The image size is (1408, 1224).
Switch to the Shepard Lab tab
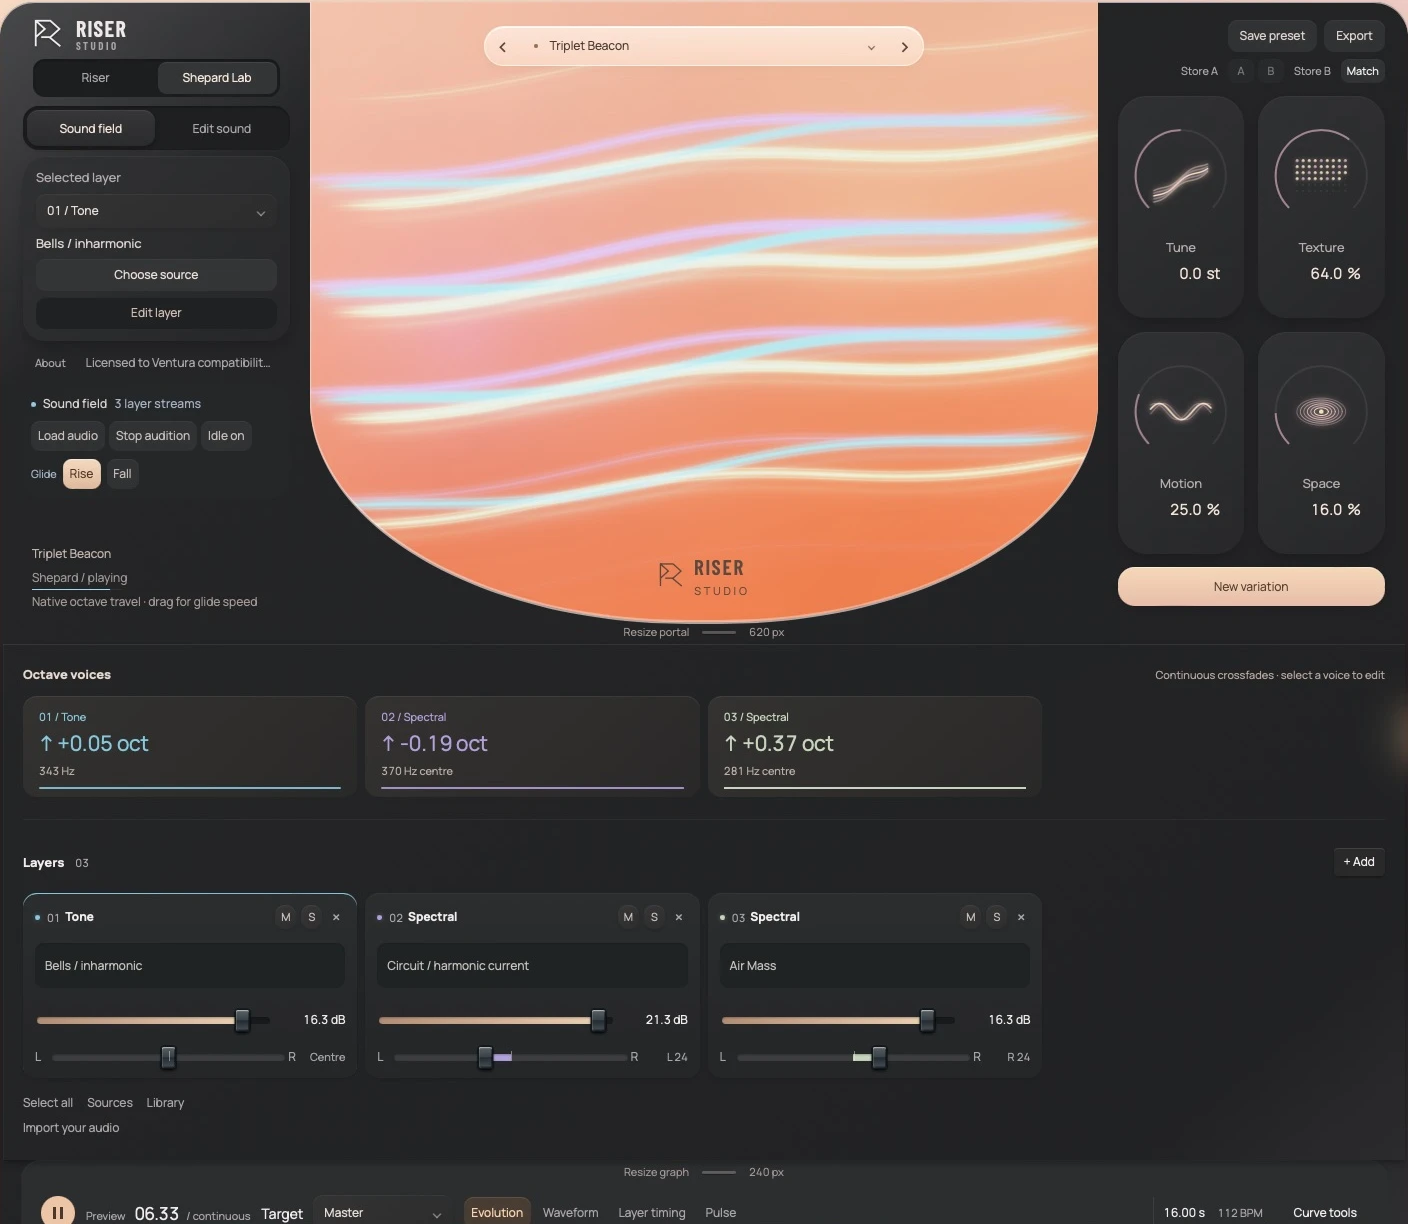click(217, 78)
